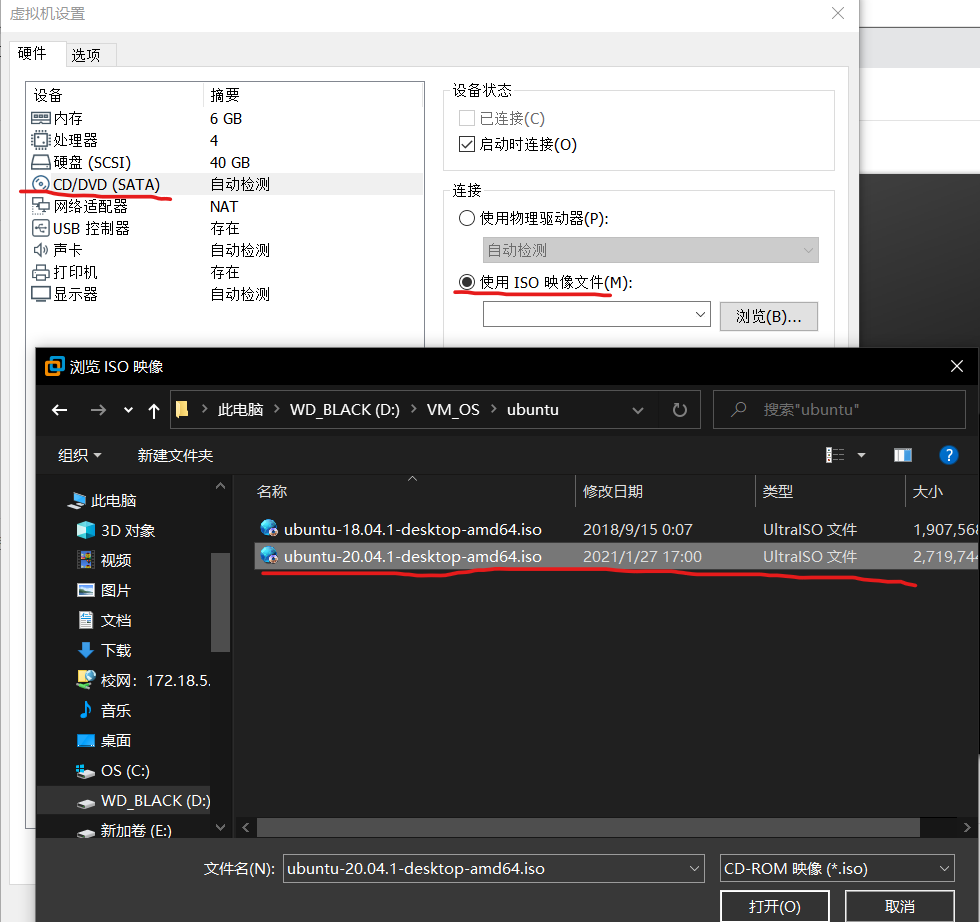Image resolution: width=980 pixels, height=922 pixels.
Task: Open help via the blue question mark icon
Action: 948,455
